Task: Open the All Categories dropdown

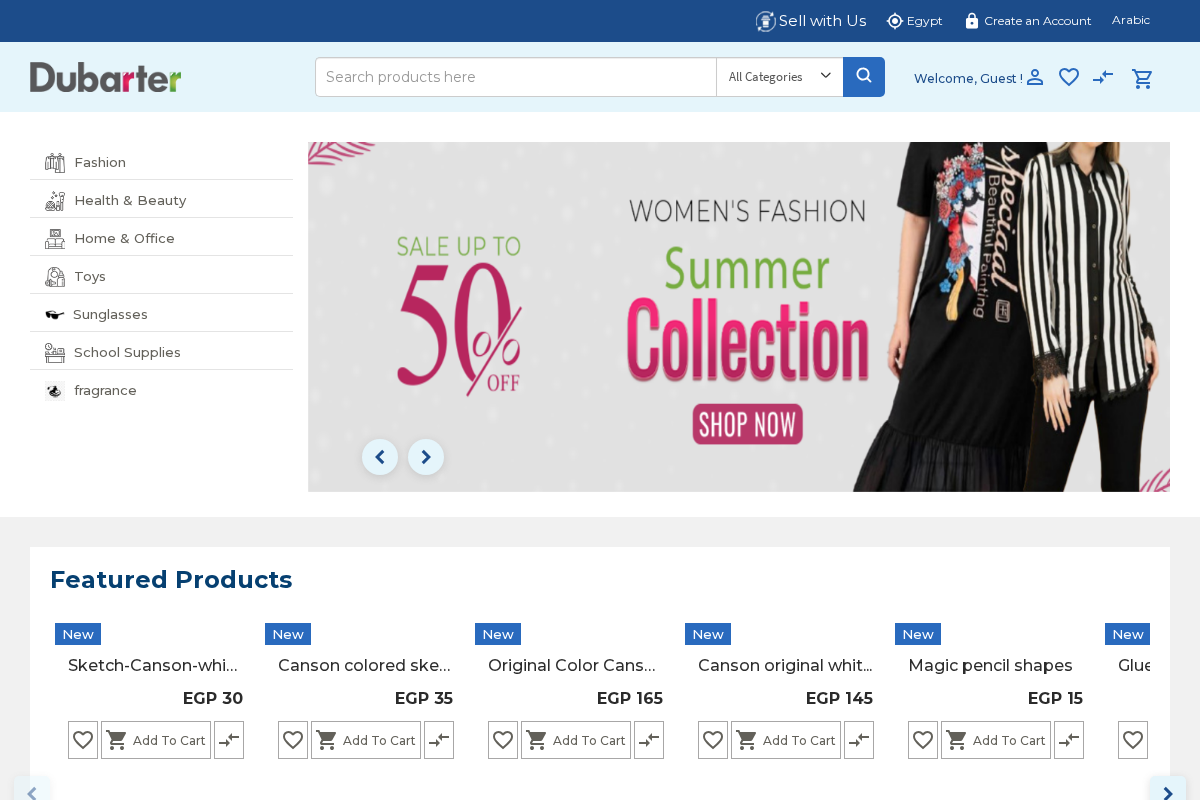Action: pos(779,77)
